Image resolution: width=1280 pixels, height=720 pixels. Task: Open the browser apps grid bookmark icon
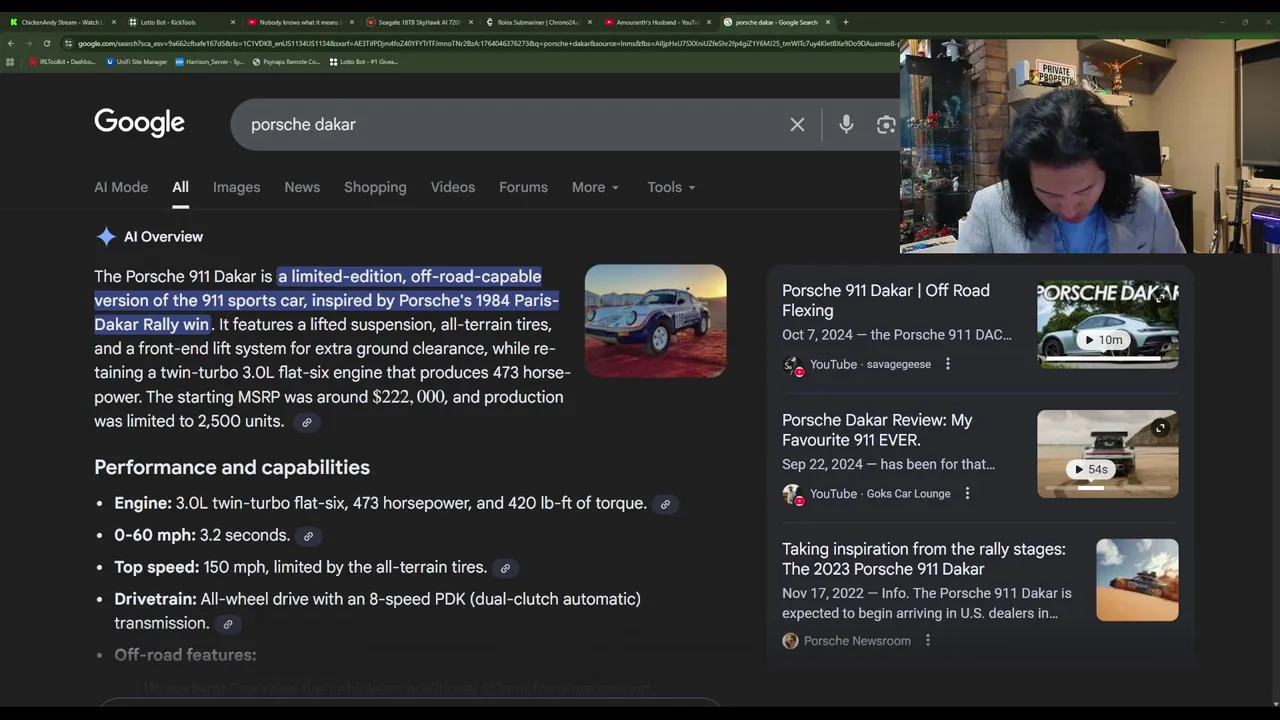pyautogui.click(x=10, y=62)
